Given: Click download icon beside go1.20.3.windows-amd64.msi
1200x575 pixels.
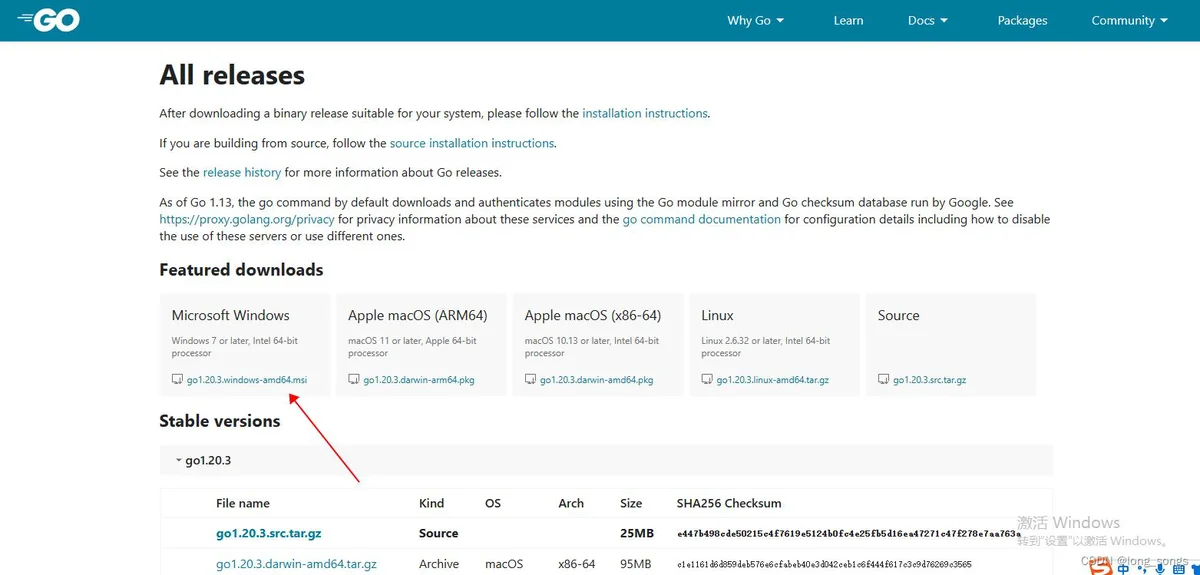Looking at the screenshot, I should (177, 380).
